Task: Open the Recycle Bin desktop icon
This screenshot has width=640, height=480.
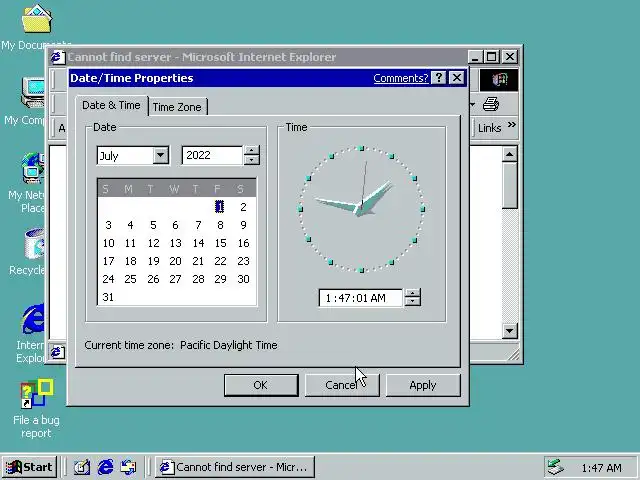Action: tap(34, 244)
